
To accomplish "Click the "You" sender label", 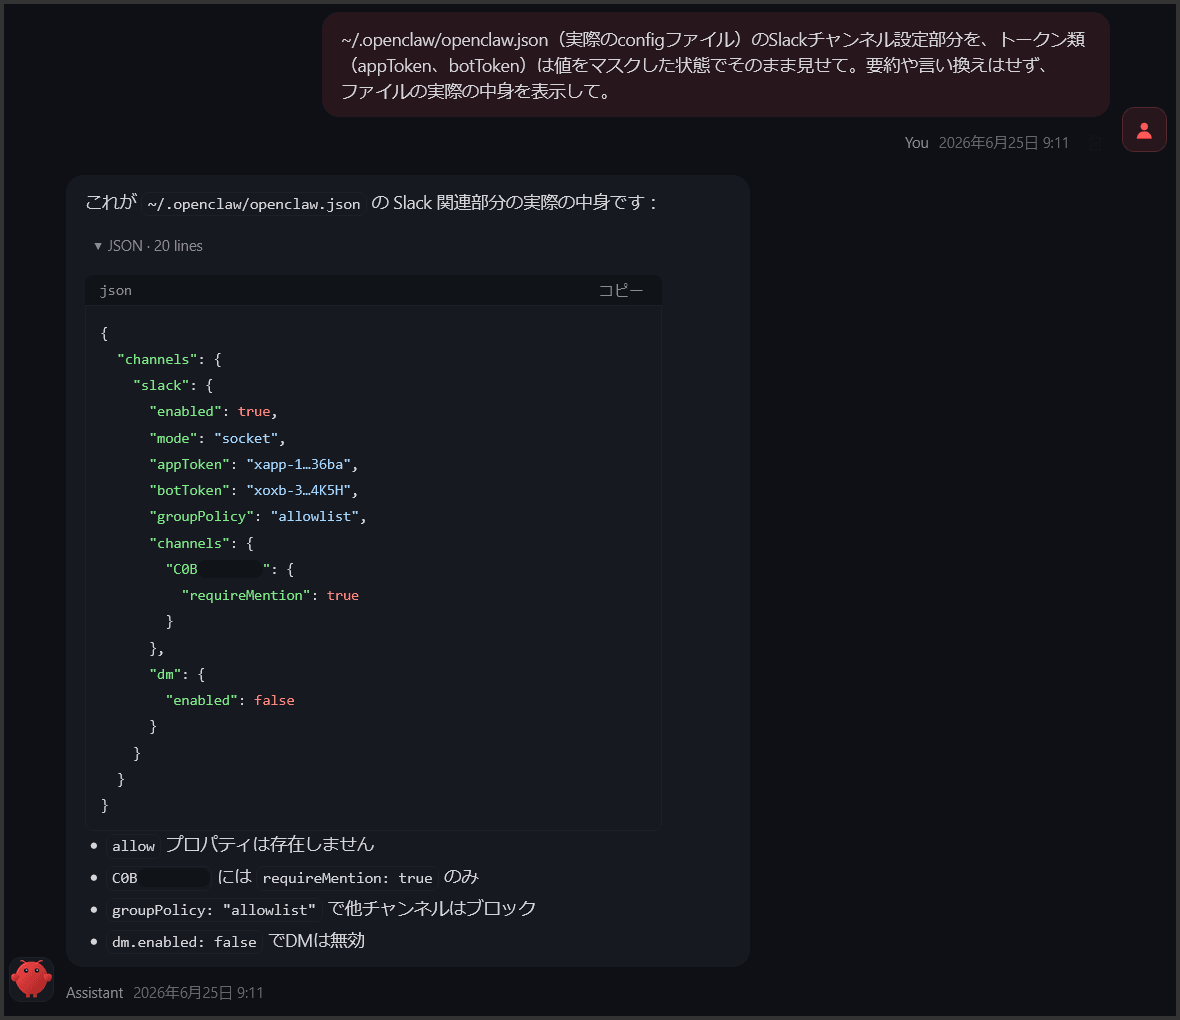I will [x=916, y=143].
